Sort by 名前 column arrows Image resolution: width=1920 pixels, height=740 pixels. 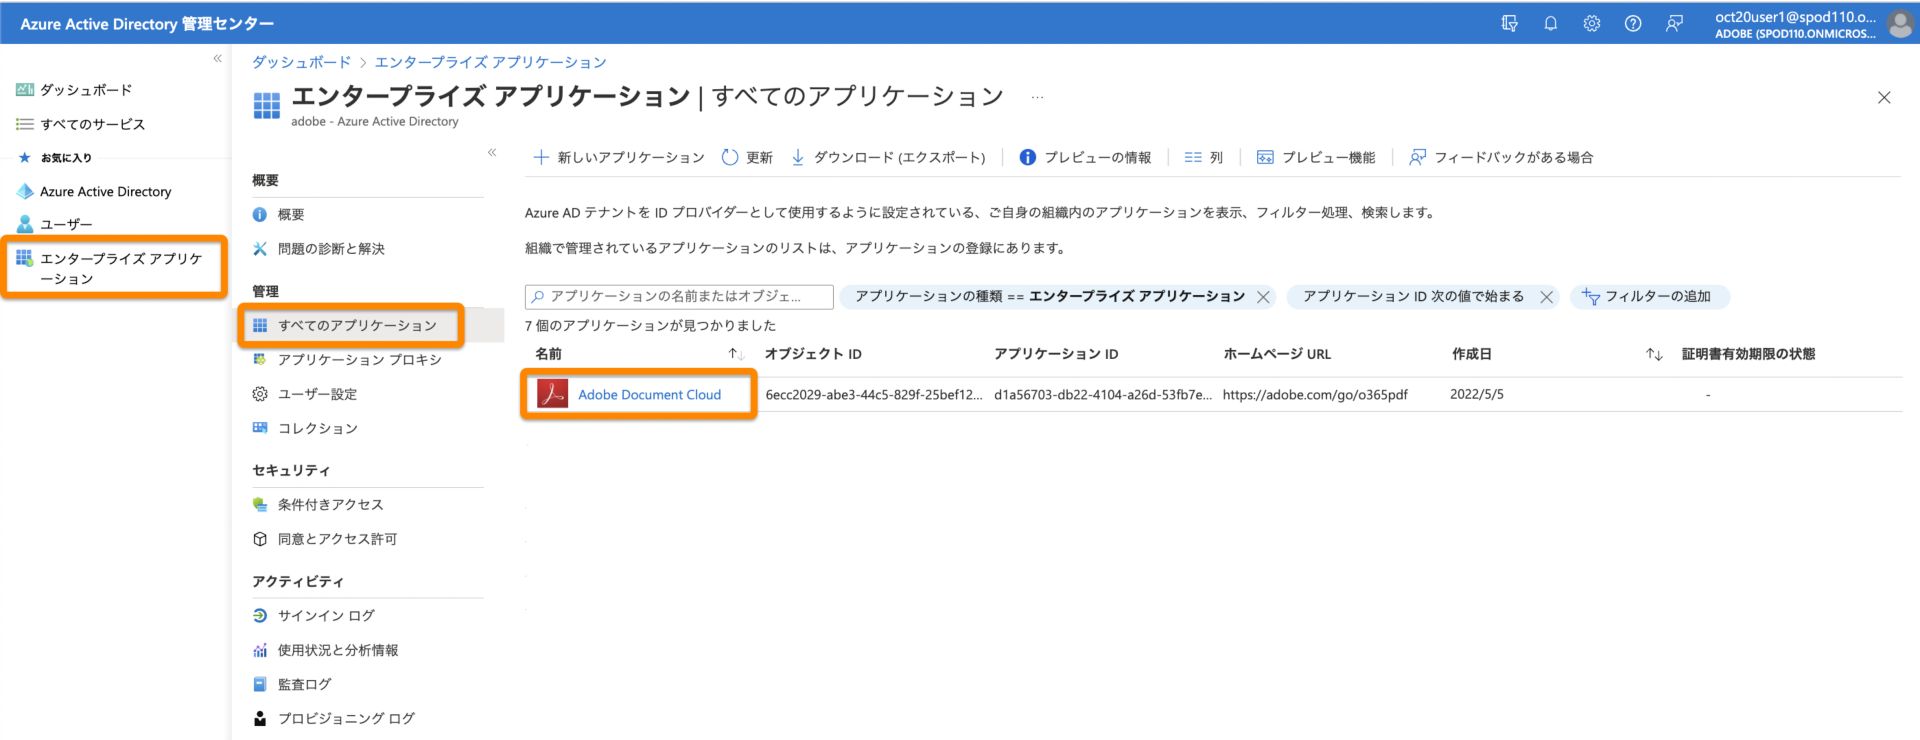tap(735, 354)
